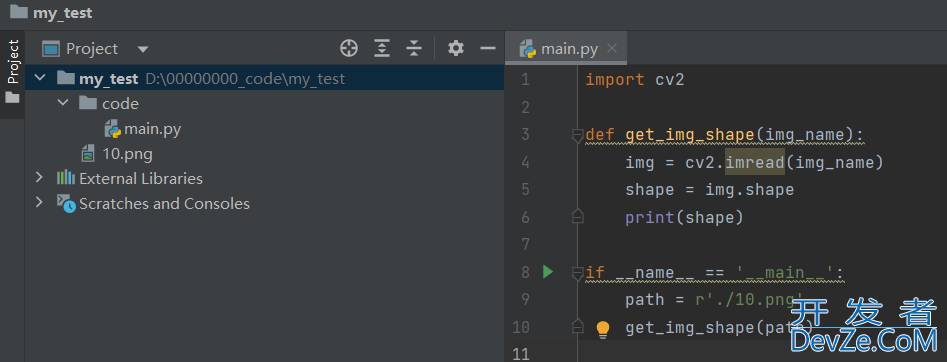Click the locate current file target icon

click(x=348, y=48)
